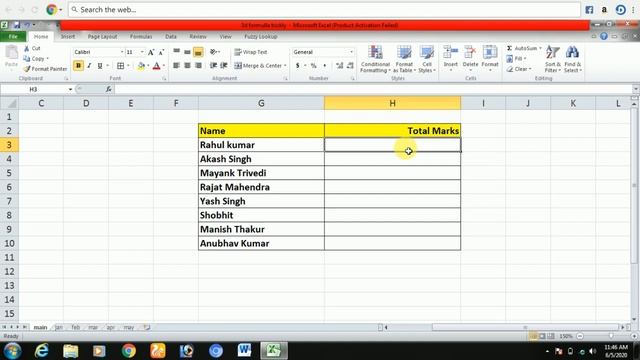Apply percent style format
Screen dimensions: 640x360
tap(313, 66)
